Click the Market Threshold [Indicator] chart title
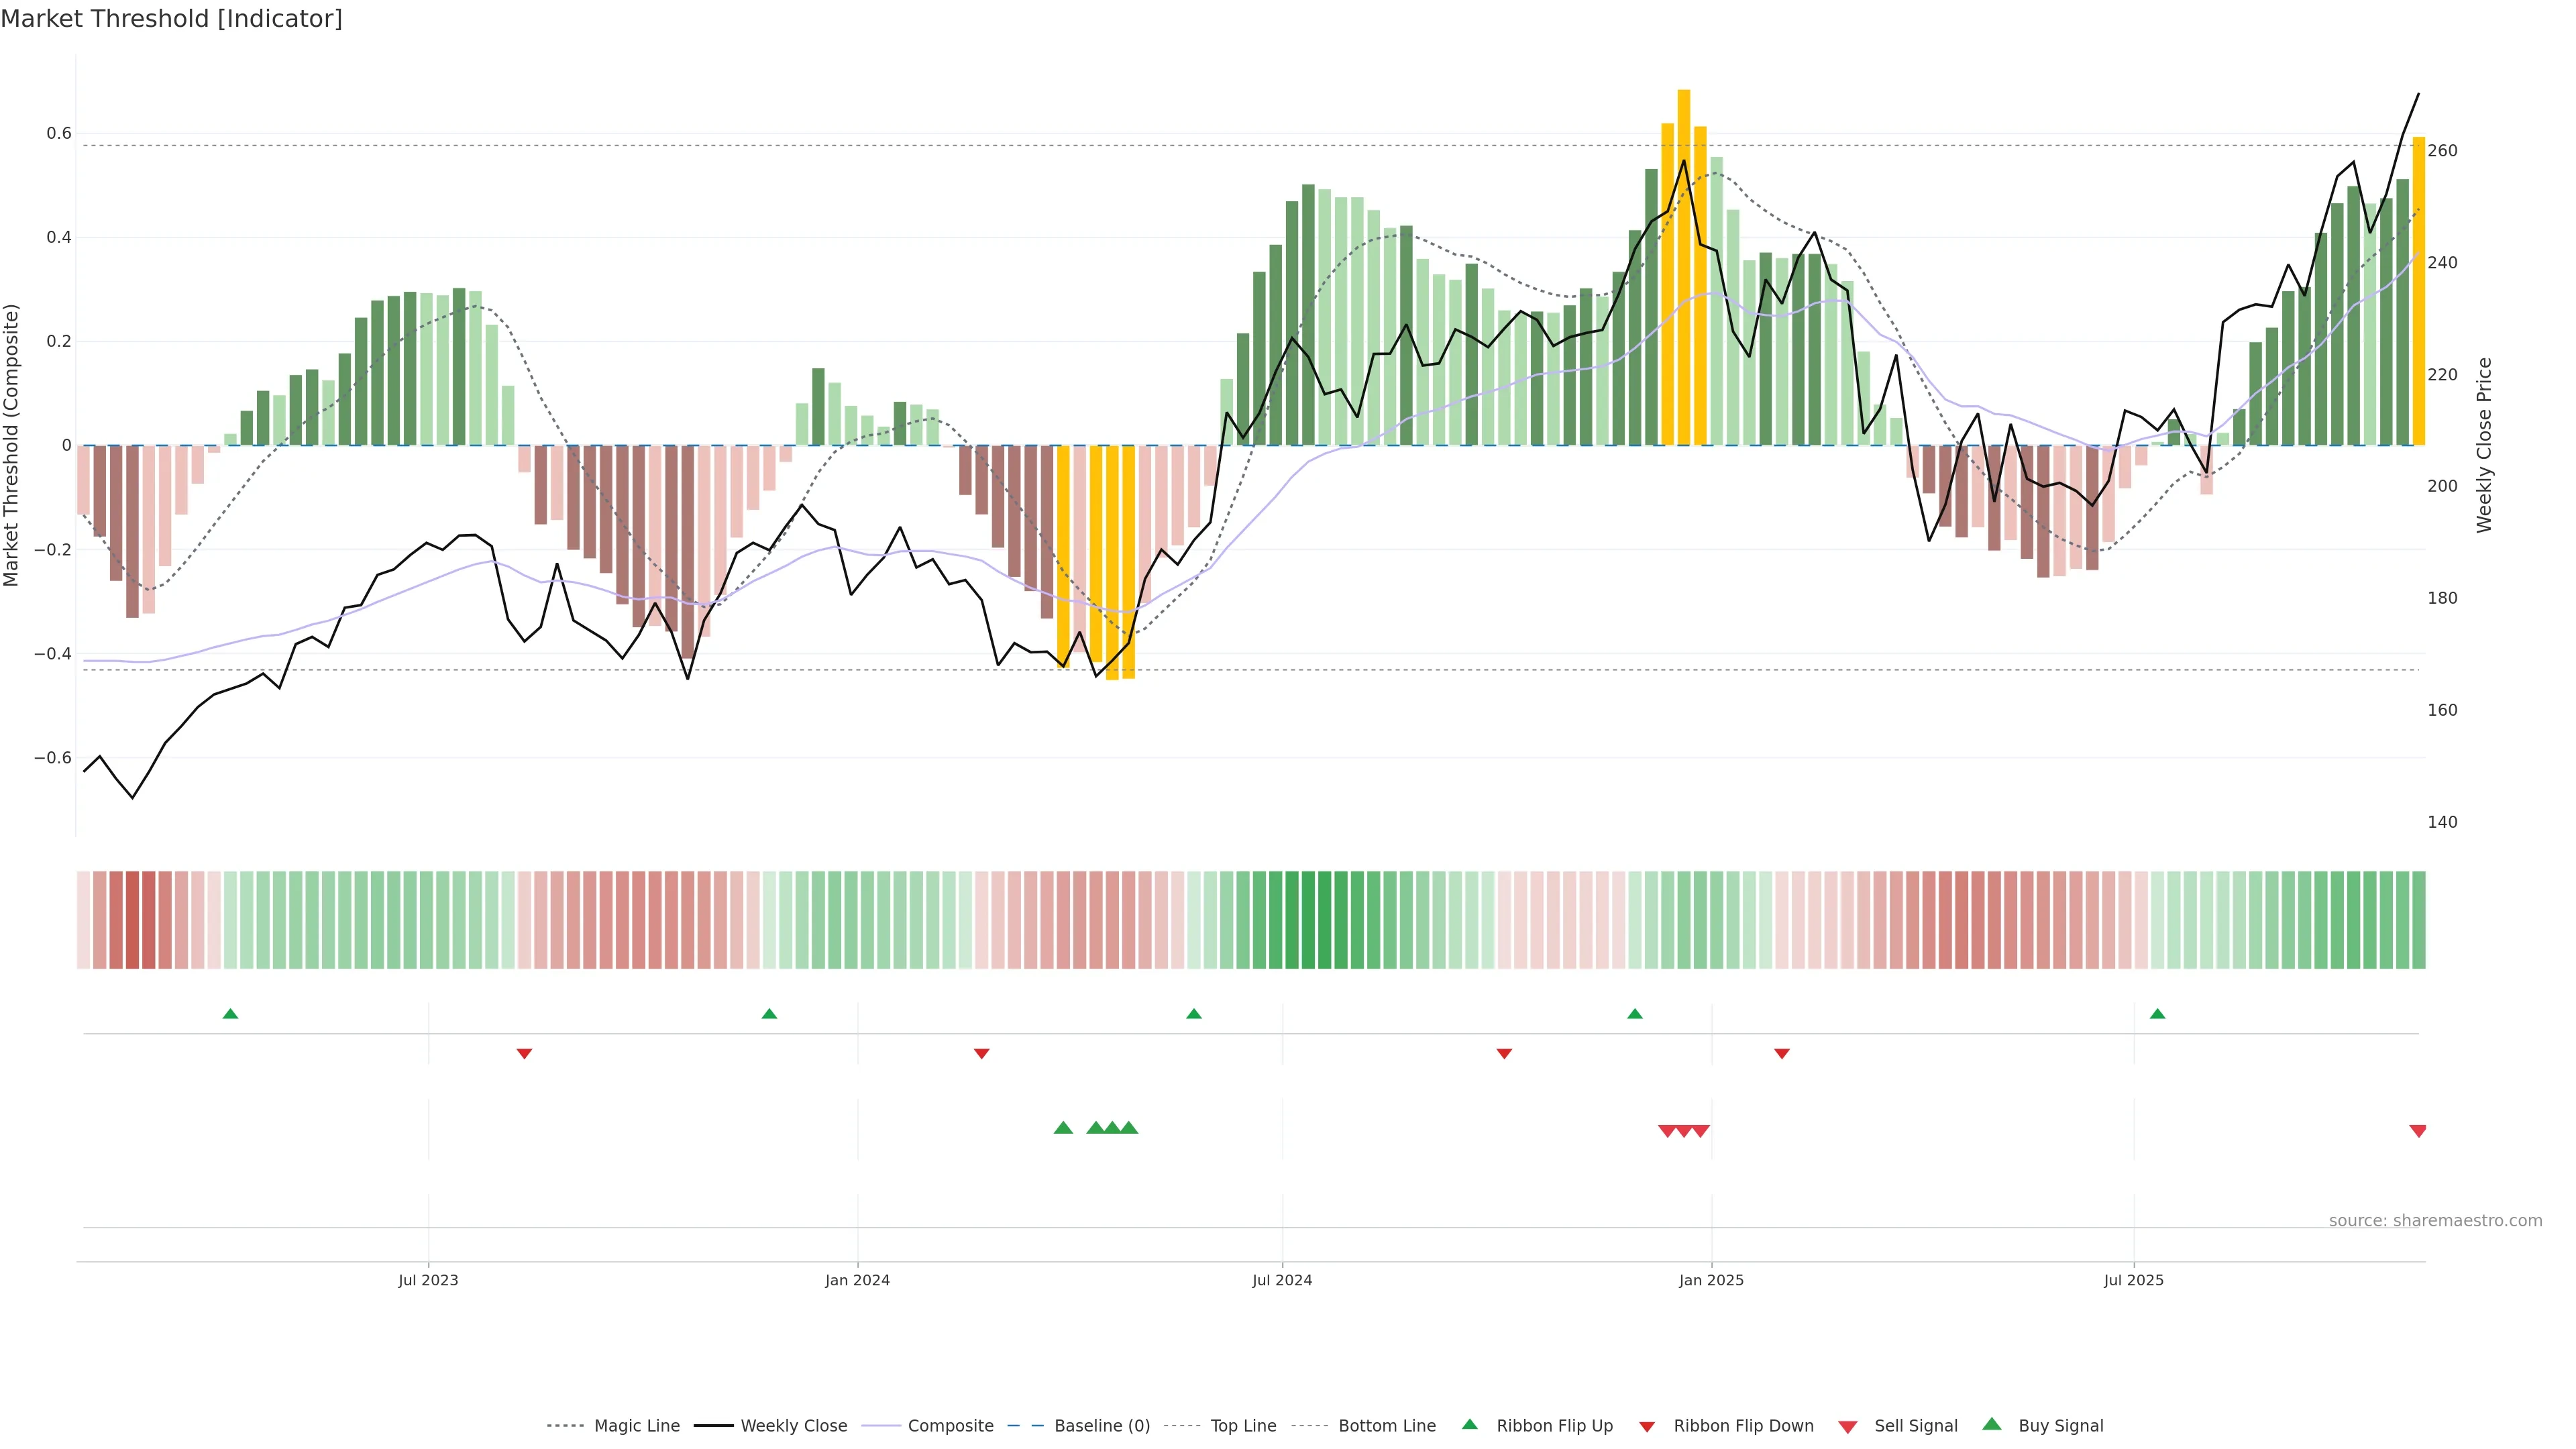 171,19
